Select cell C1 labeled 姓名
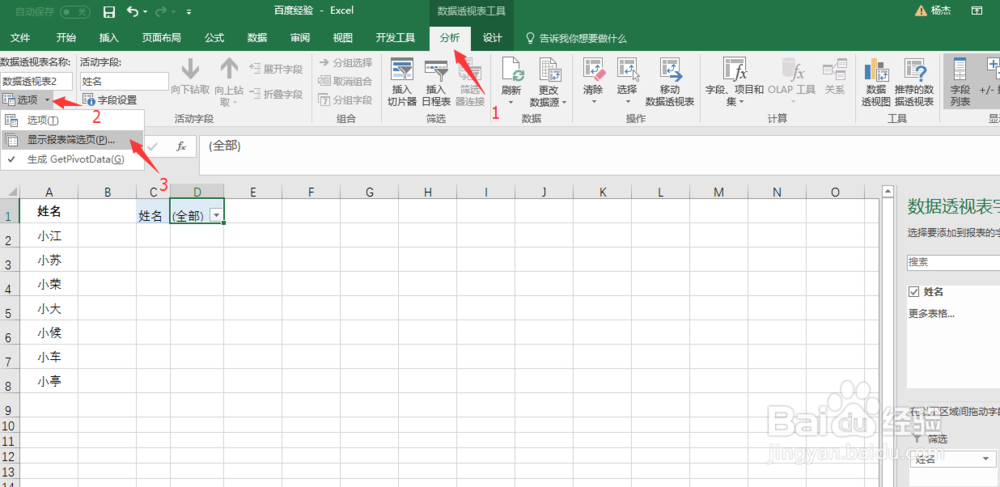Image resolution: width=1000 pixels, height=487 pixels. [x=153, y=211]
